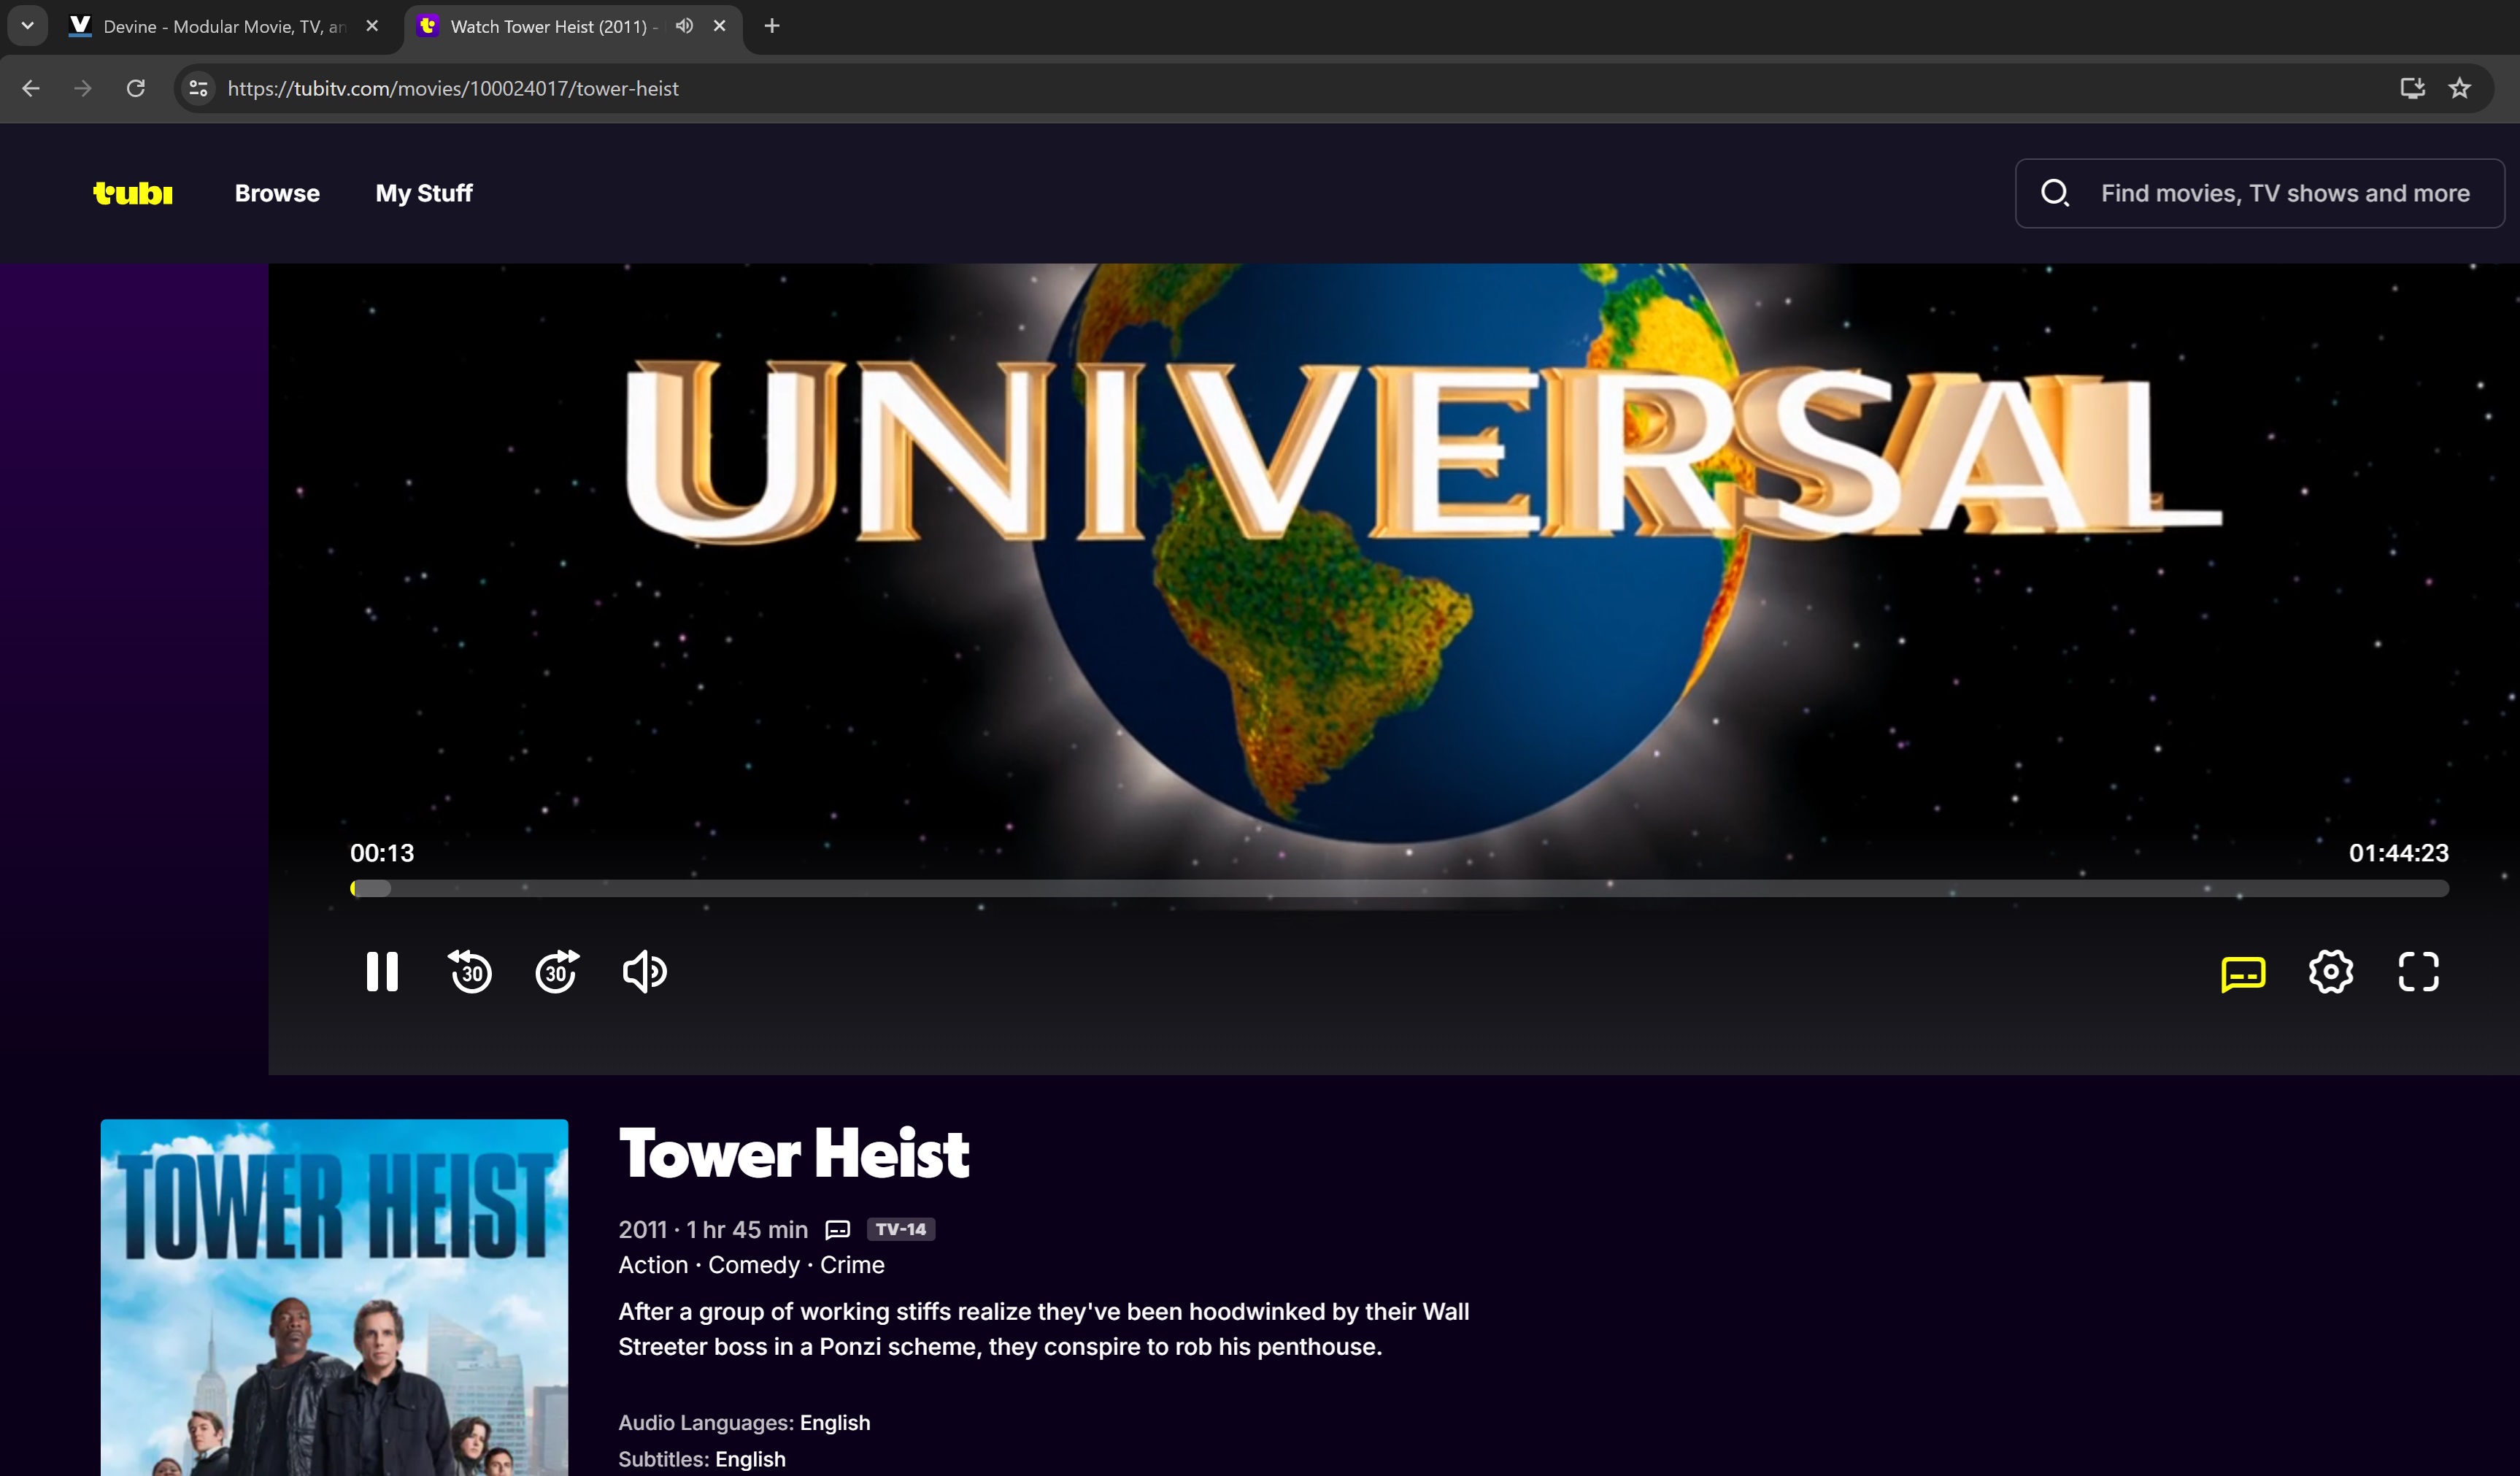2520x1476 pixels.
Task: Go back in browser
Action: 31,88
